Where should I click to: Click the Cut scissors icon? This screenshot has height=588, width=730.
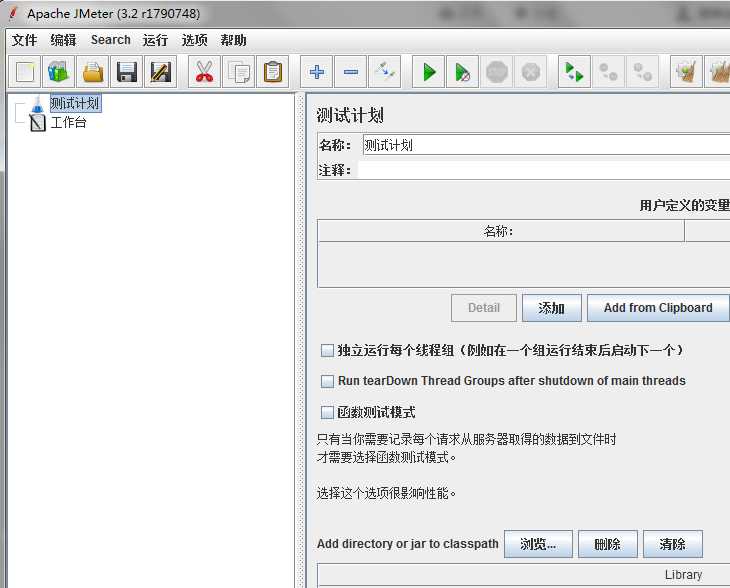204,72
